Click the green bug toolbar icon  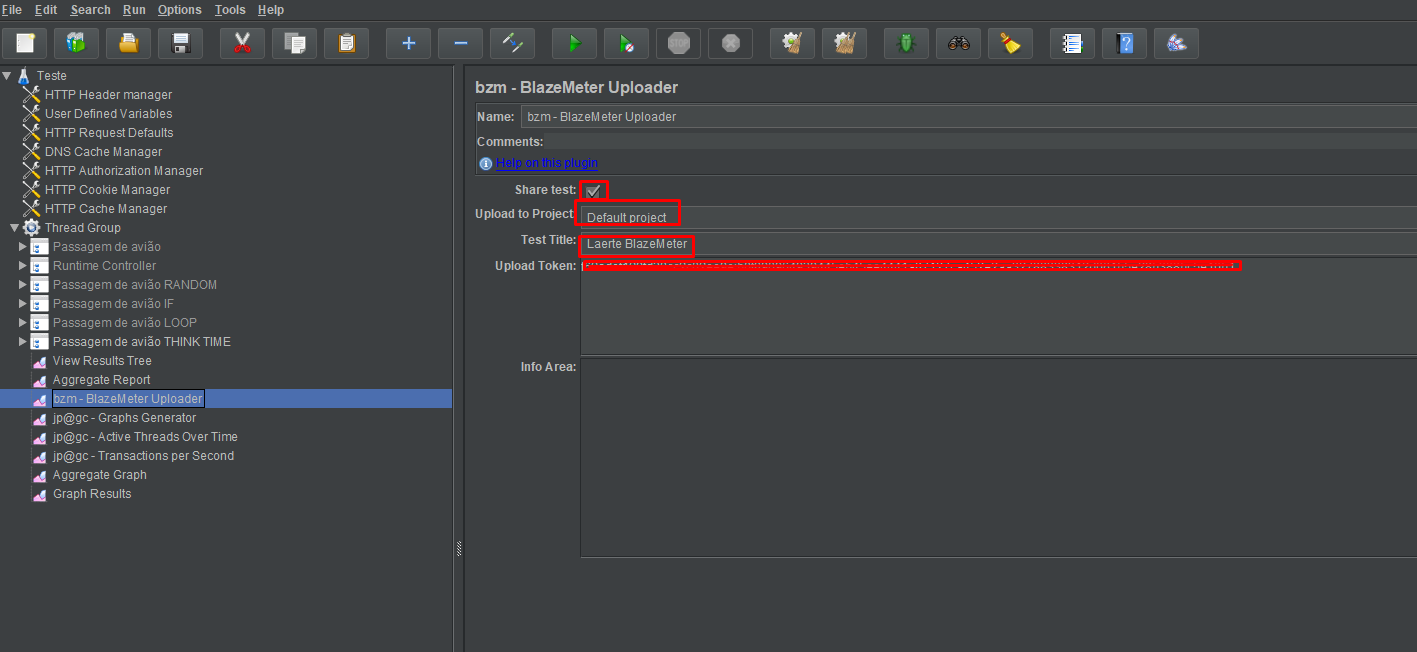click(906, 43)
